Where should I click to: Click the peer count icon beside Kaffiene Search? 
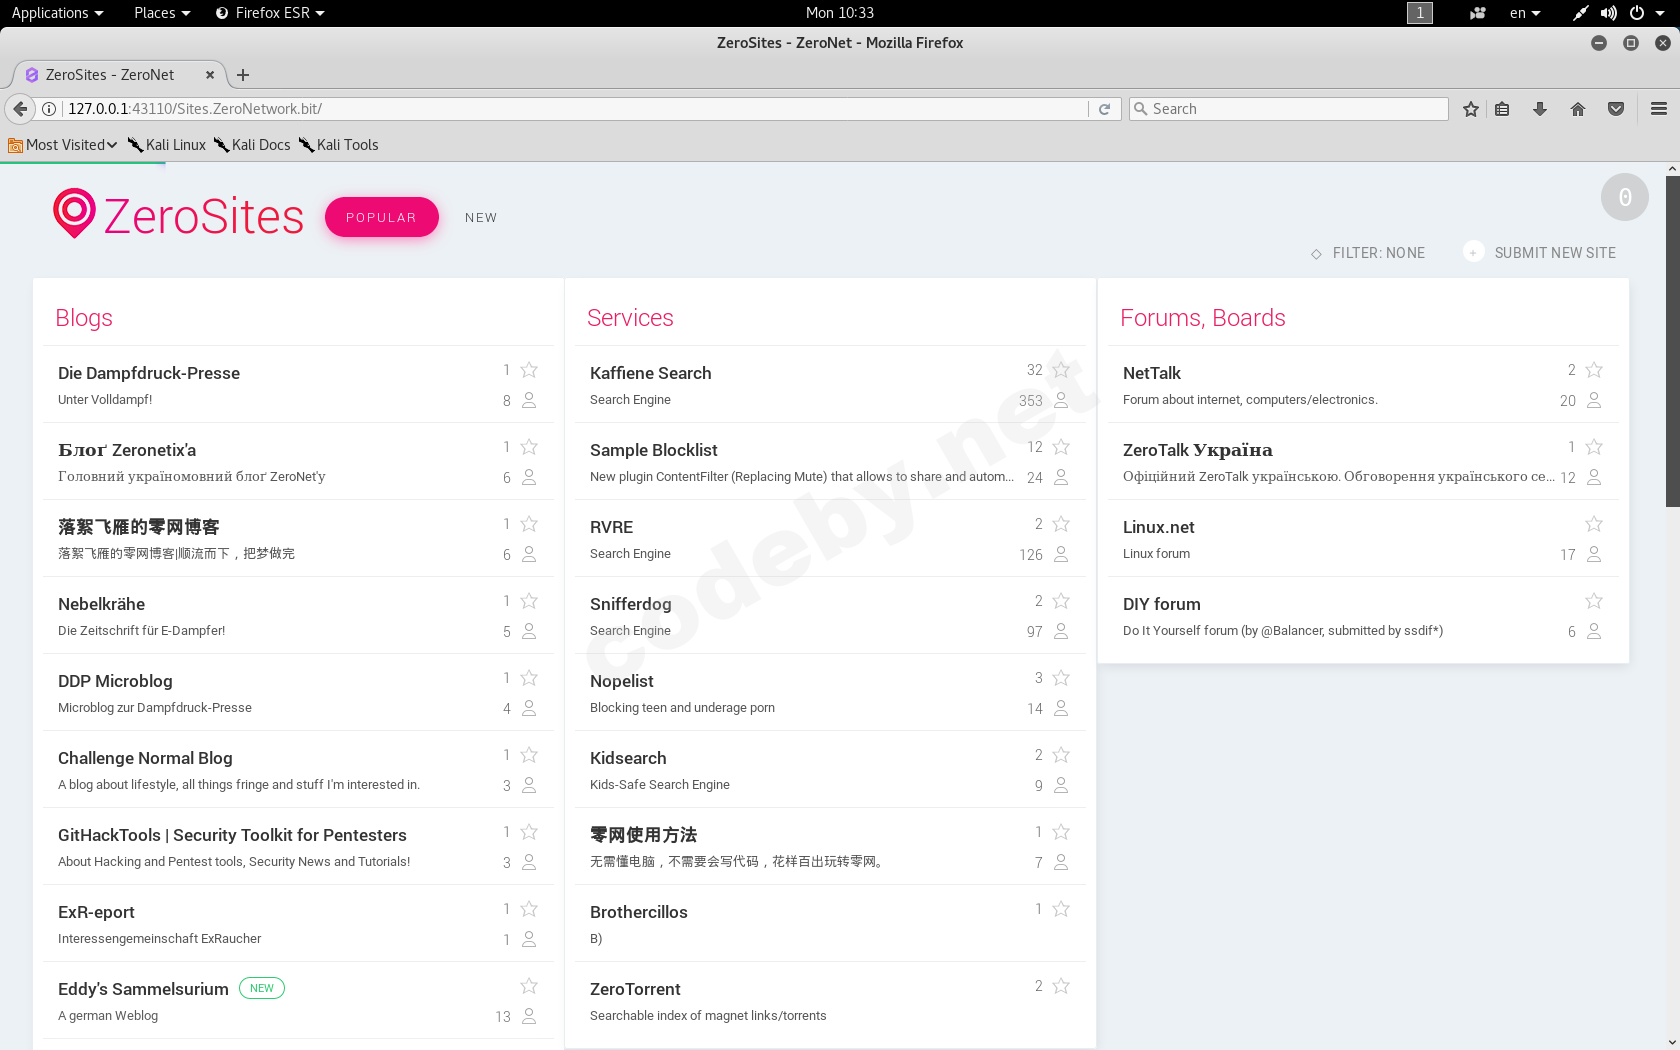(x=1061, y=400)
